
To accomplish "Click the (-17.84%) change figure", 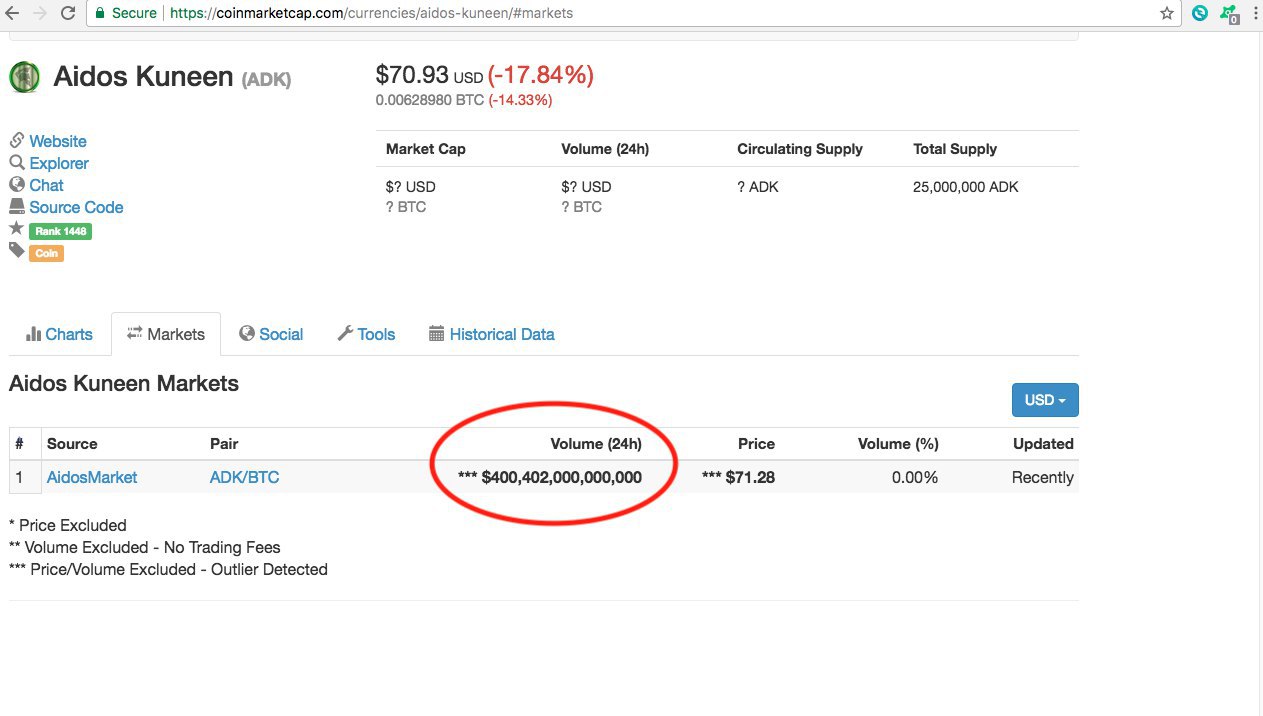I will (540, 75).
